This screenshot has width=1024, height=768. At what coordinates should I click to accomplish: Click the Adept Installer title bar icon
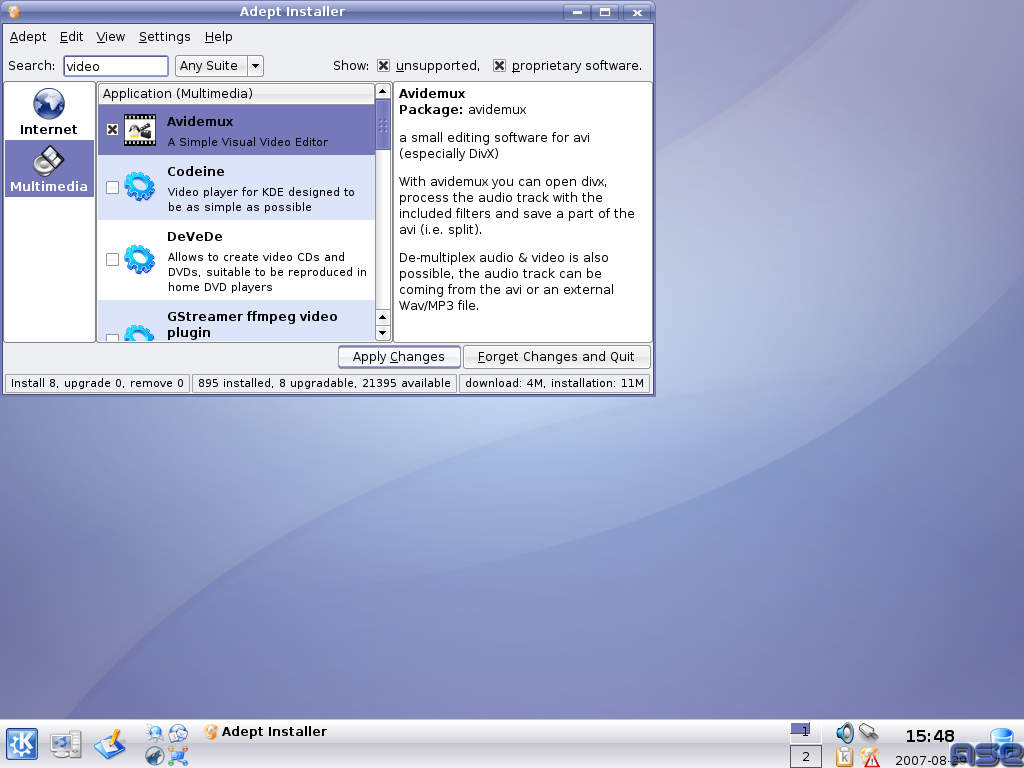[14, 12]
